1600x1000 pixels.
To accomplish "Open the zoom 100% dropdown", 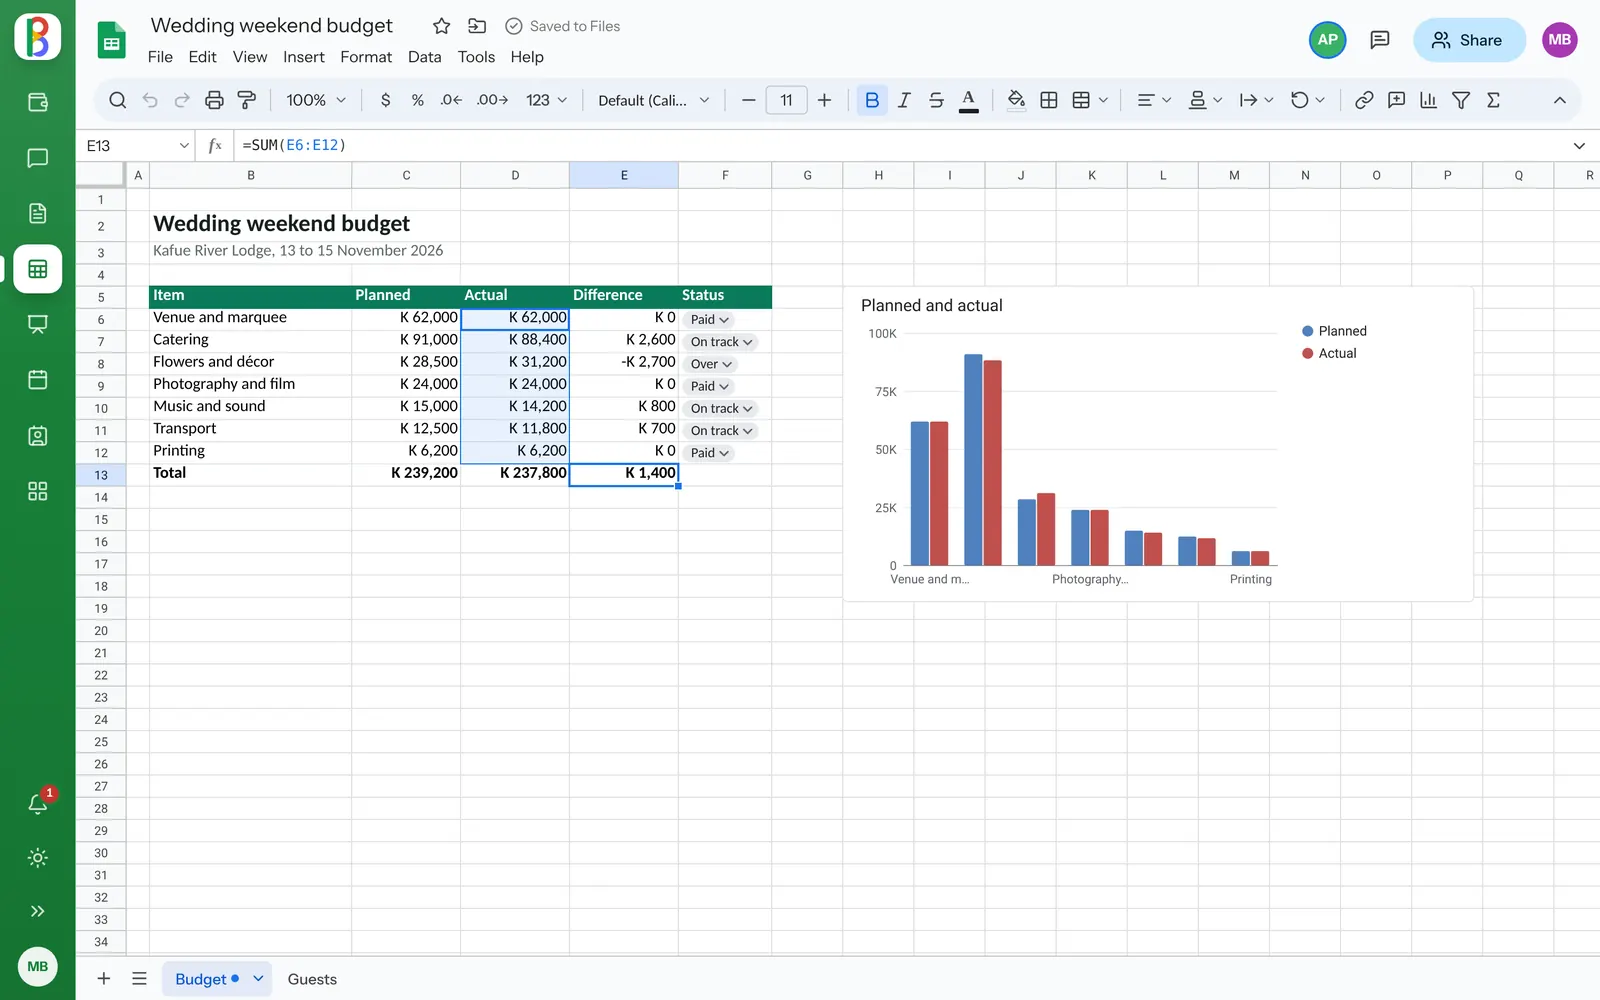I will tap(316, 100).
